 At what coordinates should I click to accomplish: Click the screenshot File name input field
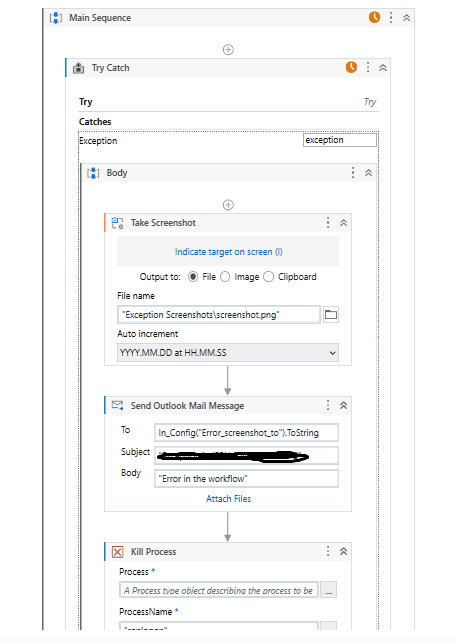[219, 315]
